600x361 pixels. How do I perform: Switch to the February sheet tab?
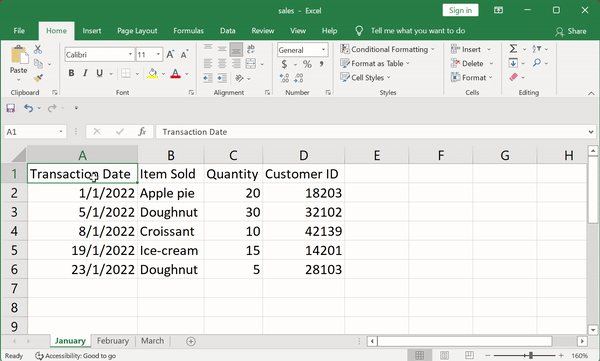(112, 341)
